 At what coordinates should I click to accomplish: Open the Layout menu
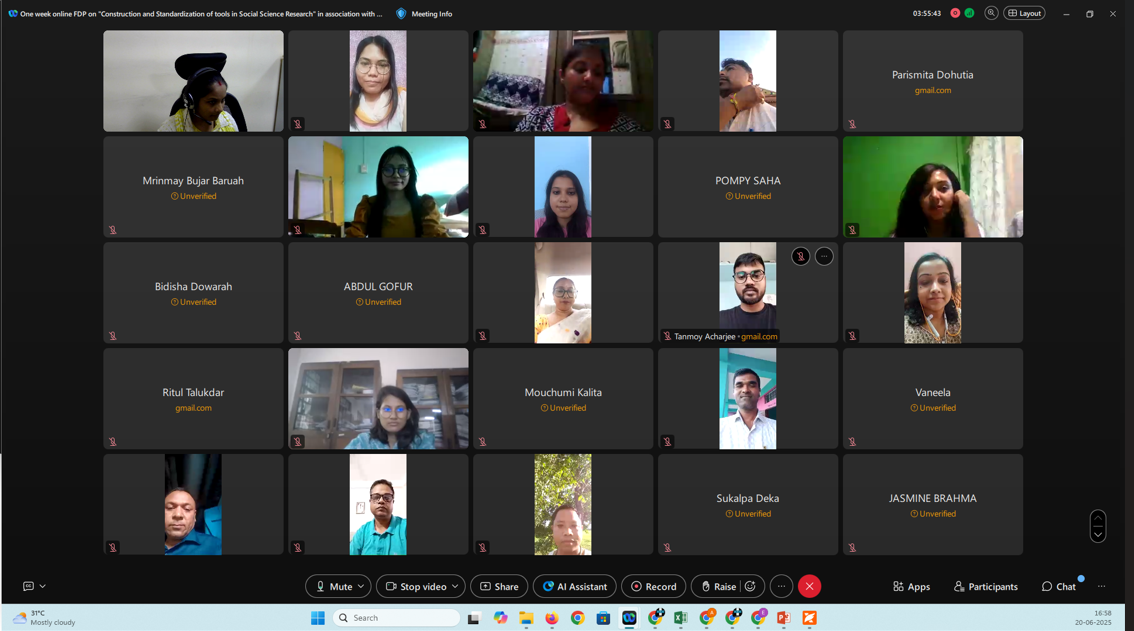point(1025,13)
